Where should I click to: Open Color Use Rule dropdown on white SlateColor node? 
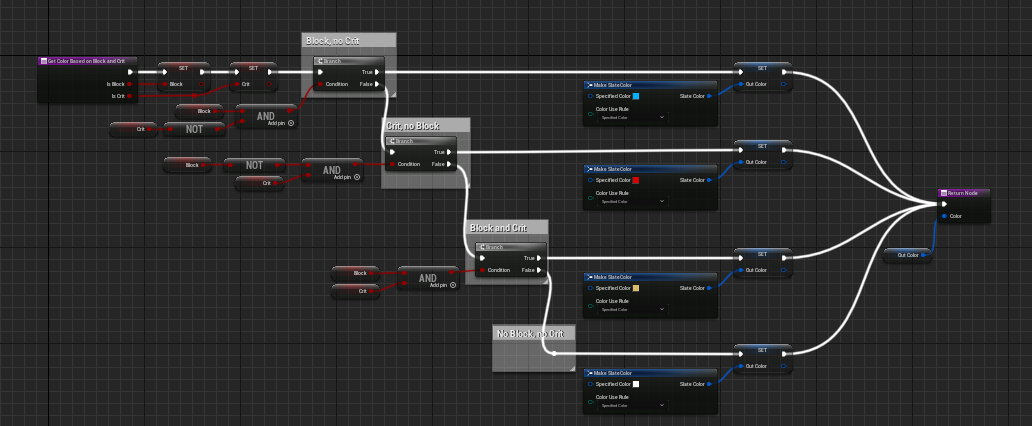coord(632,405)
